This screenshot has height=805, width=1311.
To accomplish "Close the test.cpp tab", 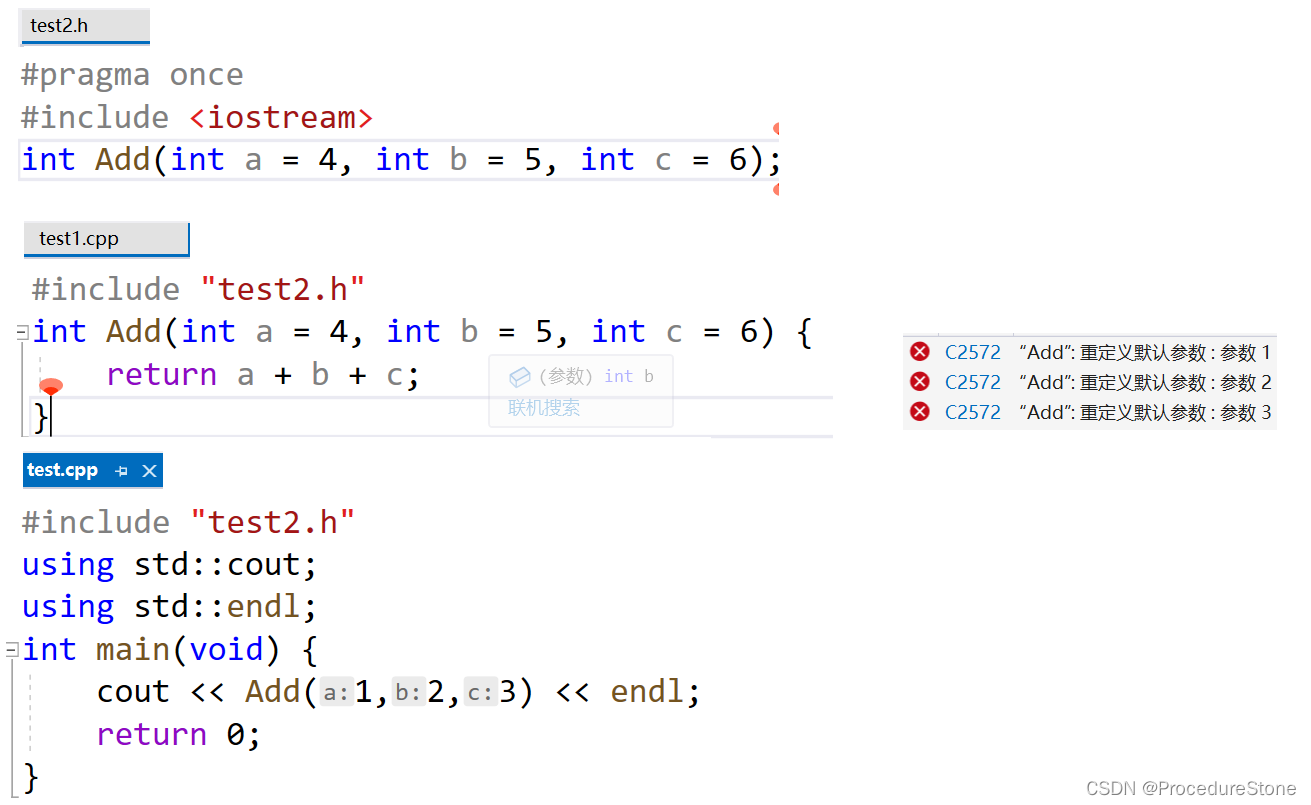I will point(149,471).
